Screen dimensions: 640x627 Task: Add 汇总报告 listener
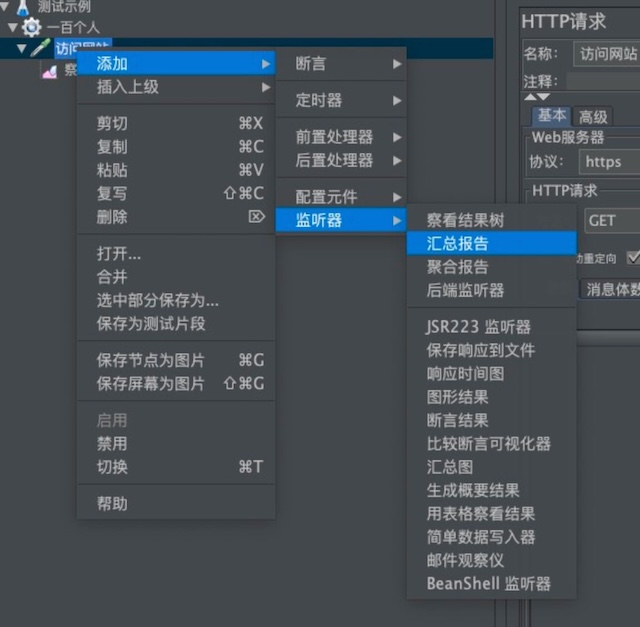click(492, 244)
